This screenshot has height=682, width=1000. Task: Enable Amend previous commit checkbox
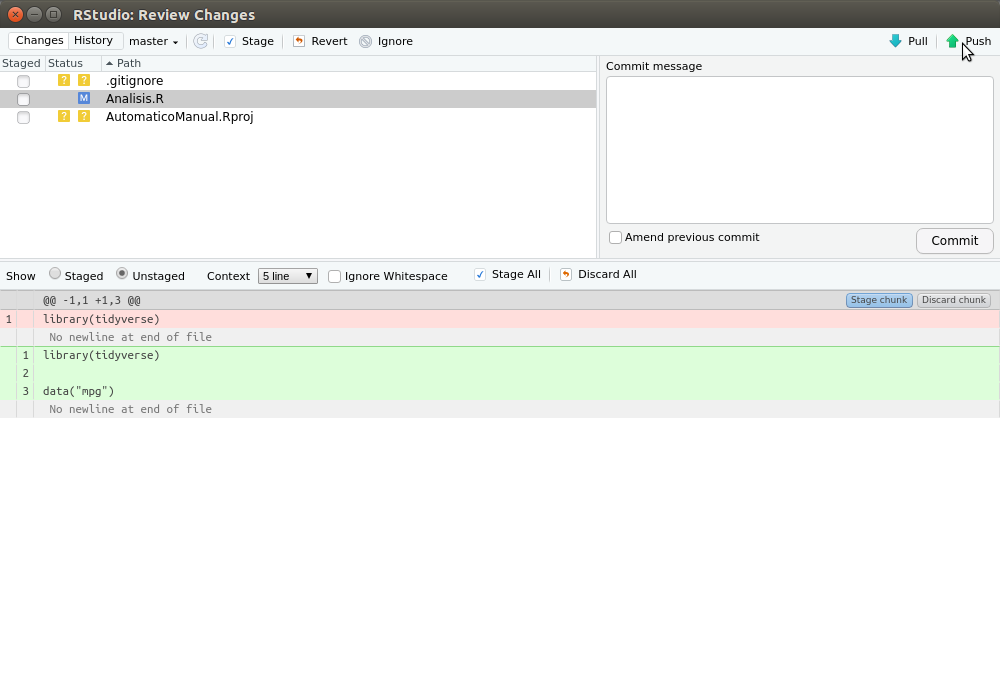[615, 238]
